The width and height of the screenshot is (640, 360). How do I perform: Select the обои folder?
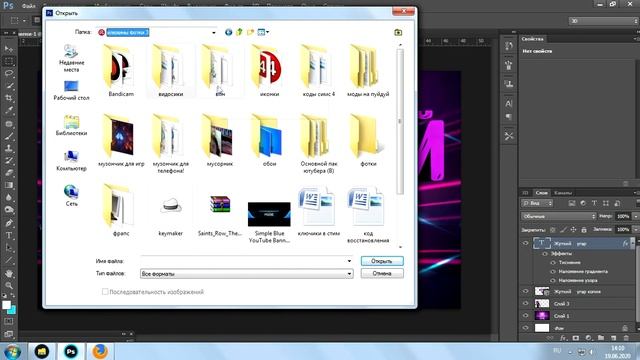click(269, 141)
